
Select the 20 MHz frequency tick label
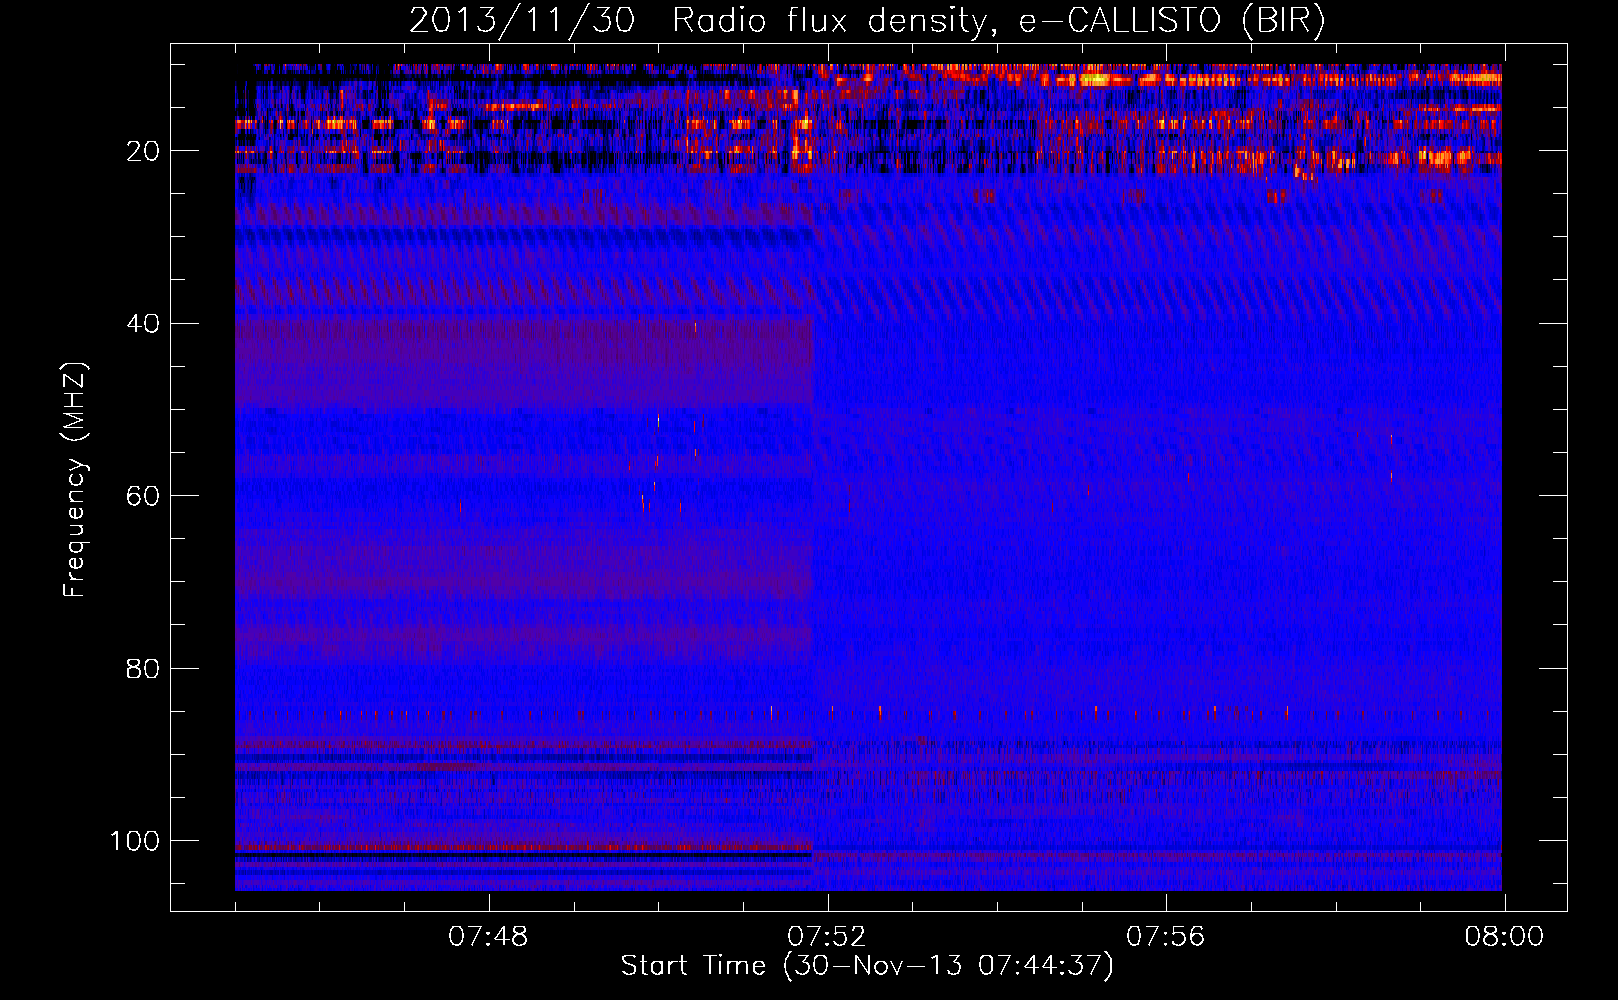[143, 151]
